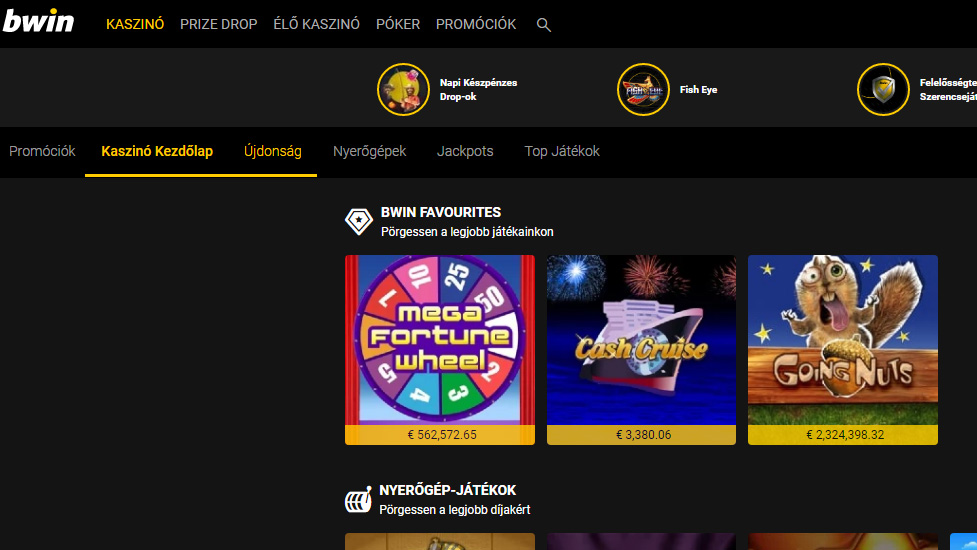Click the blue button at bottom right
Screen dimensions: 977x550
click(x=963, y=541)
